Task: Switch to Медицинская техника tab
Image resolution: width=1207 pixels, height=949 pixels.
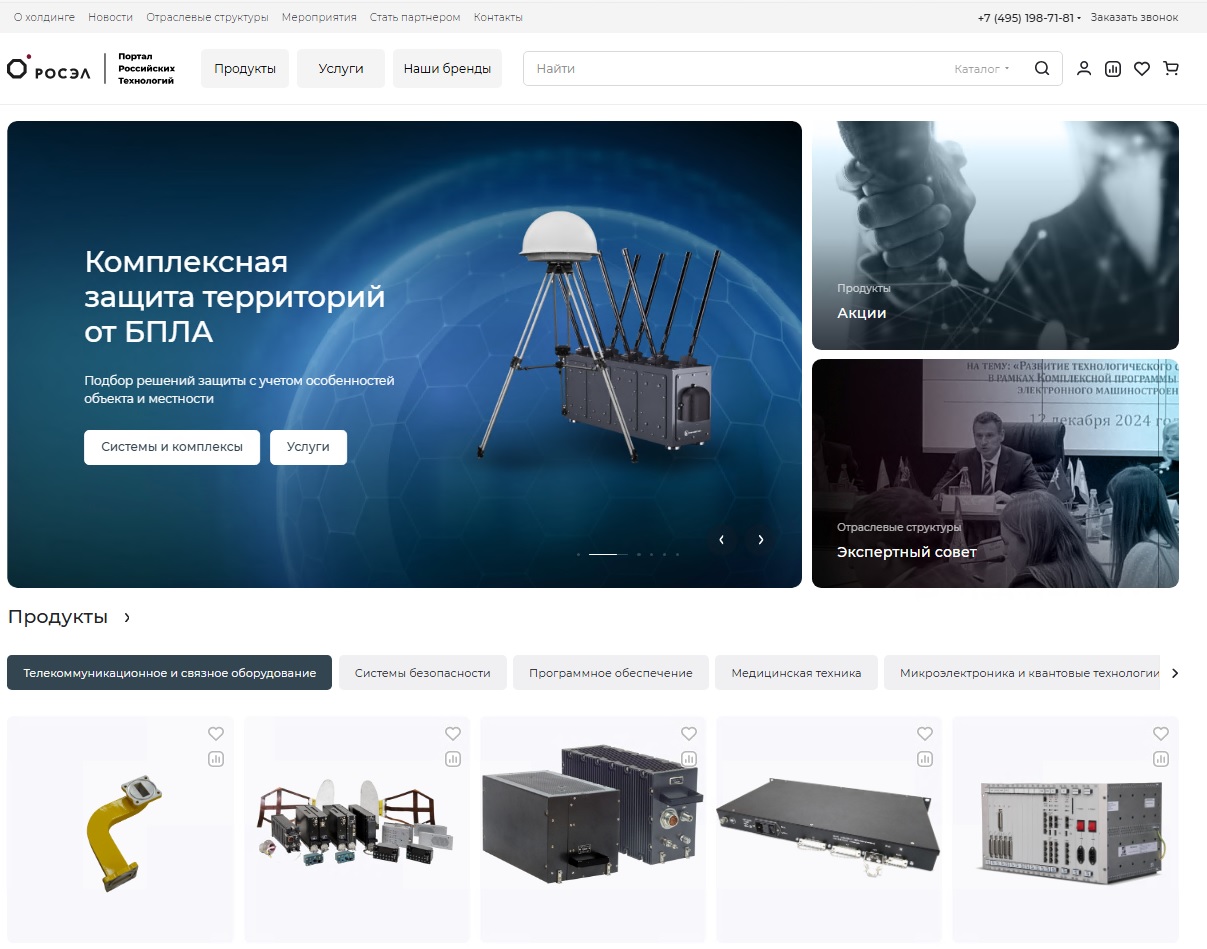Action: pyautogui.click(x=795, y=673)
